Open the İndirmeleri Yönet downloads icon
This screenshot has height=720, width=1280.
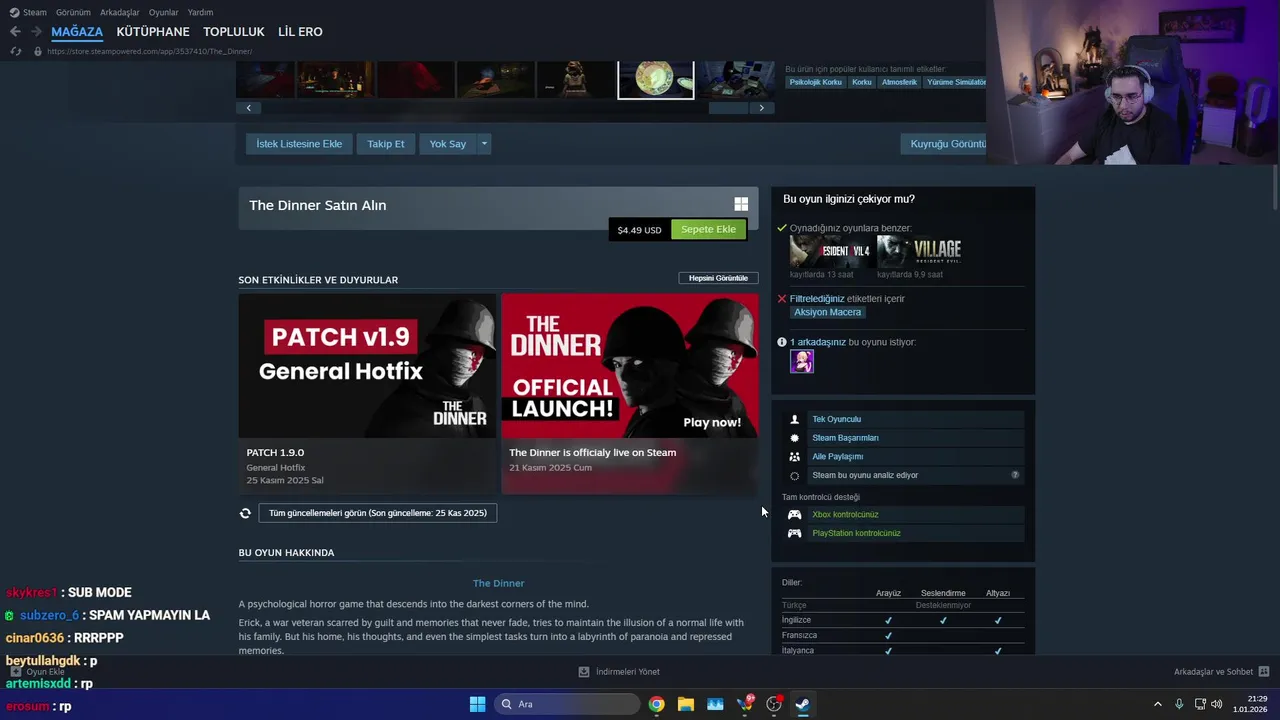[x=584, y=672]
